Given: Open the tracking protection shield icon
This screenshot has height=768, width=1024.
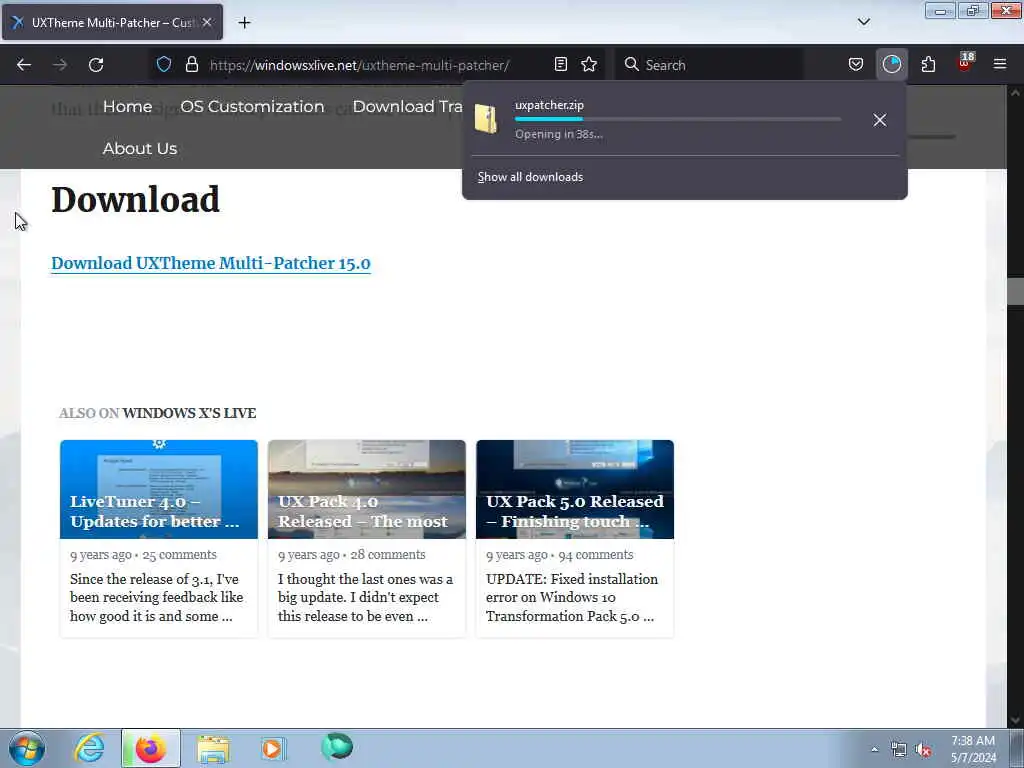Looking at the screenshot, I should [164, 64].
